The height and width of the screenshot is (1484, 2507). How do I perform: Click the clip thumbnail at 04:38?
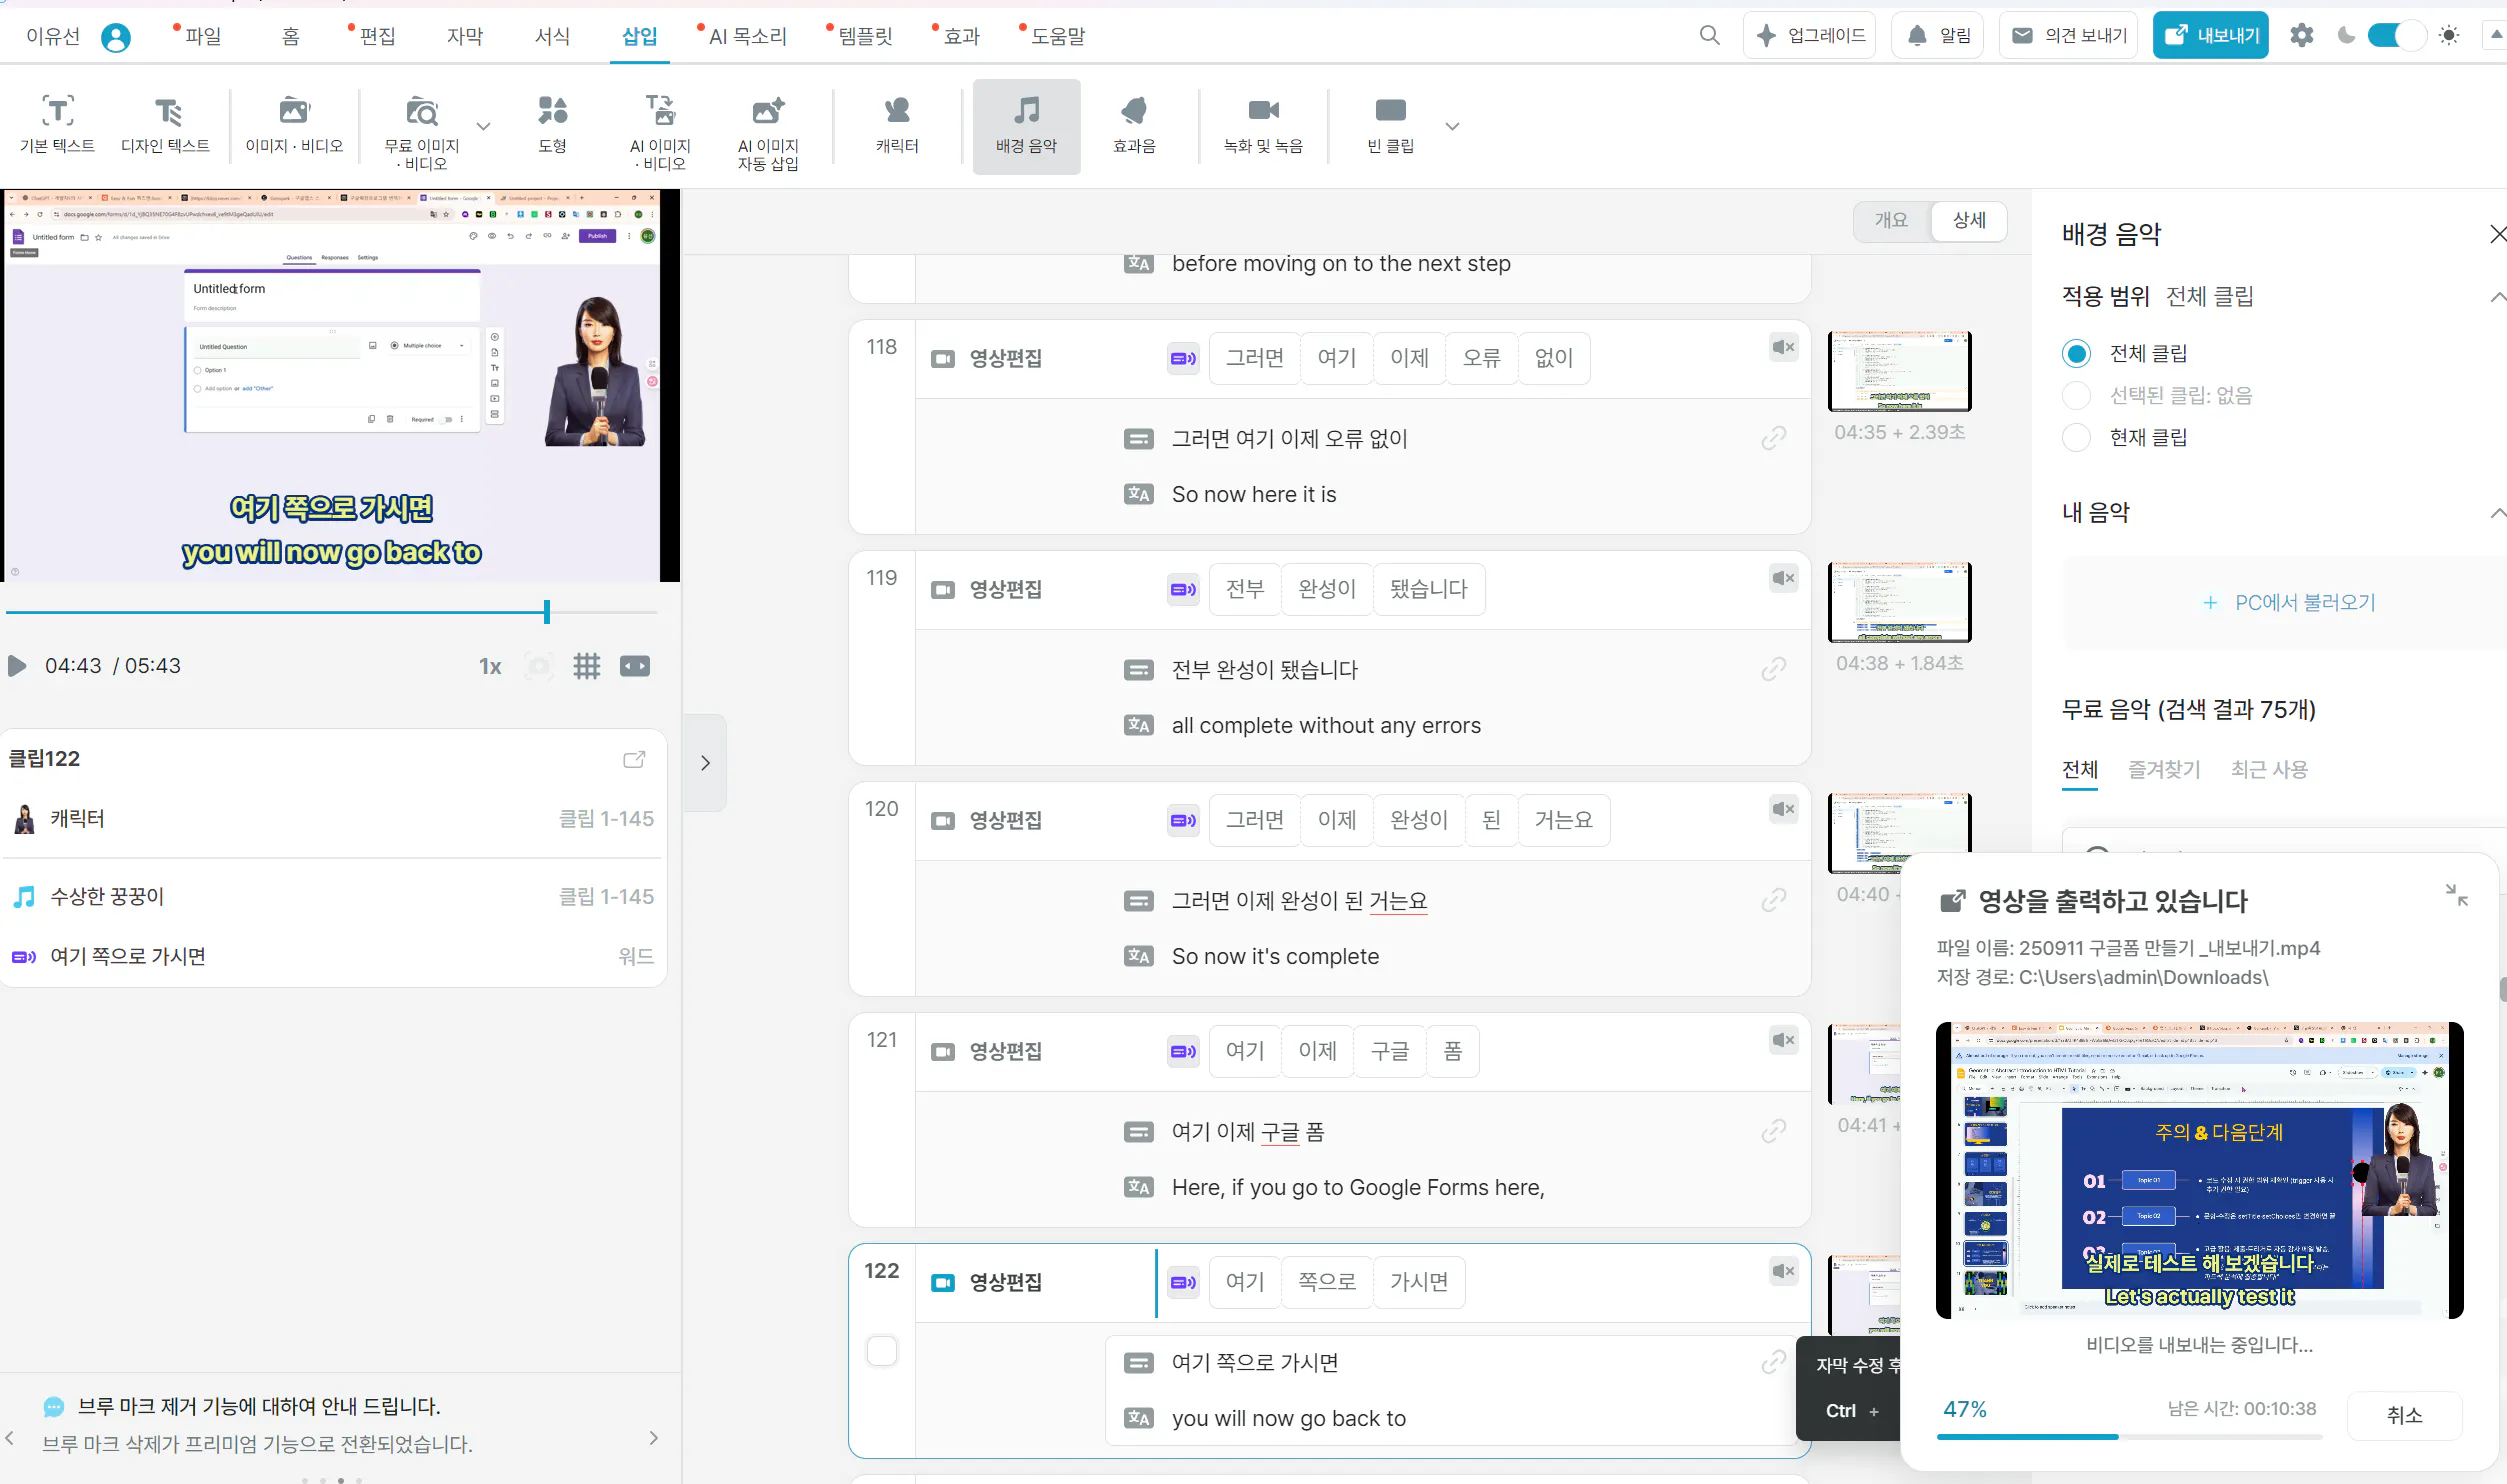coord(1899,601)
